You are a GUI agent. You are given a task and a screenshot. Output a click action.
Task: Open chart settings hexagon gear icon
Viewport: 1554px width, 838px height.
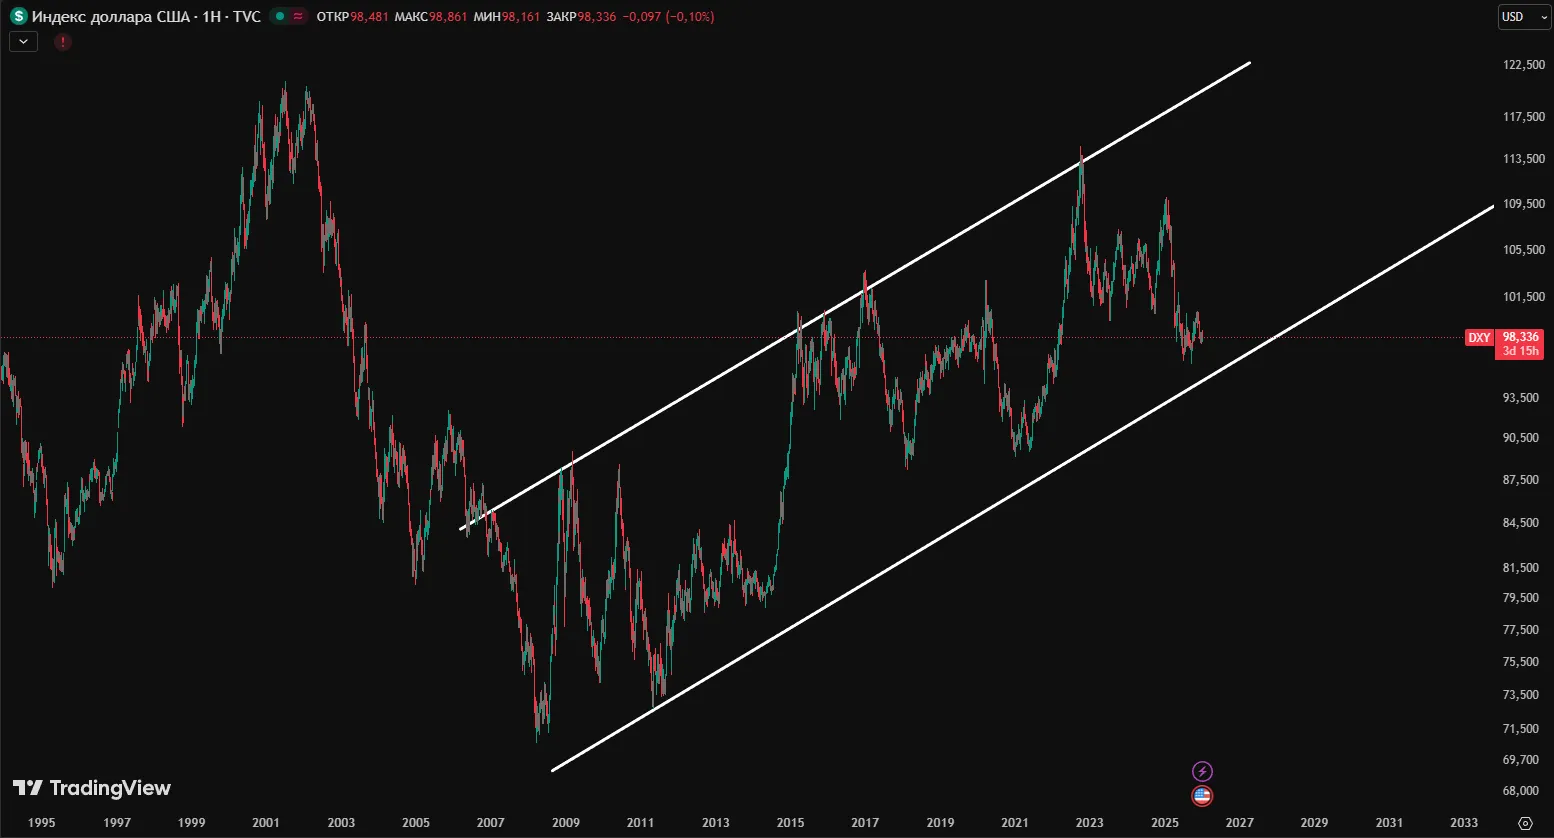click(x=1525, y=823)
